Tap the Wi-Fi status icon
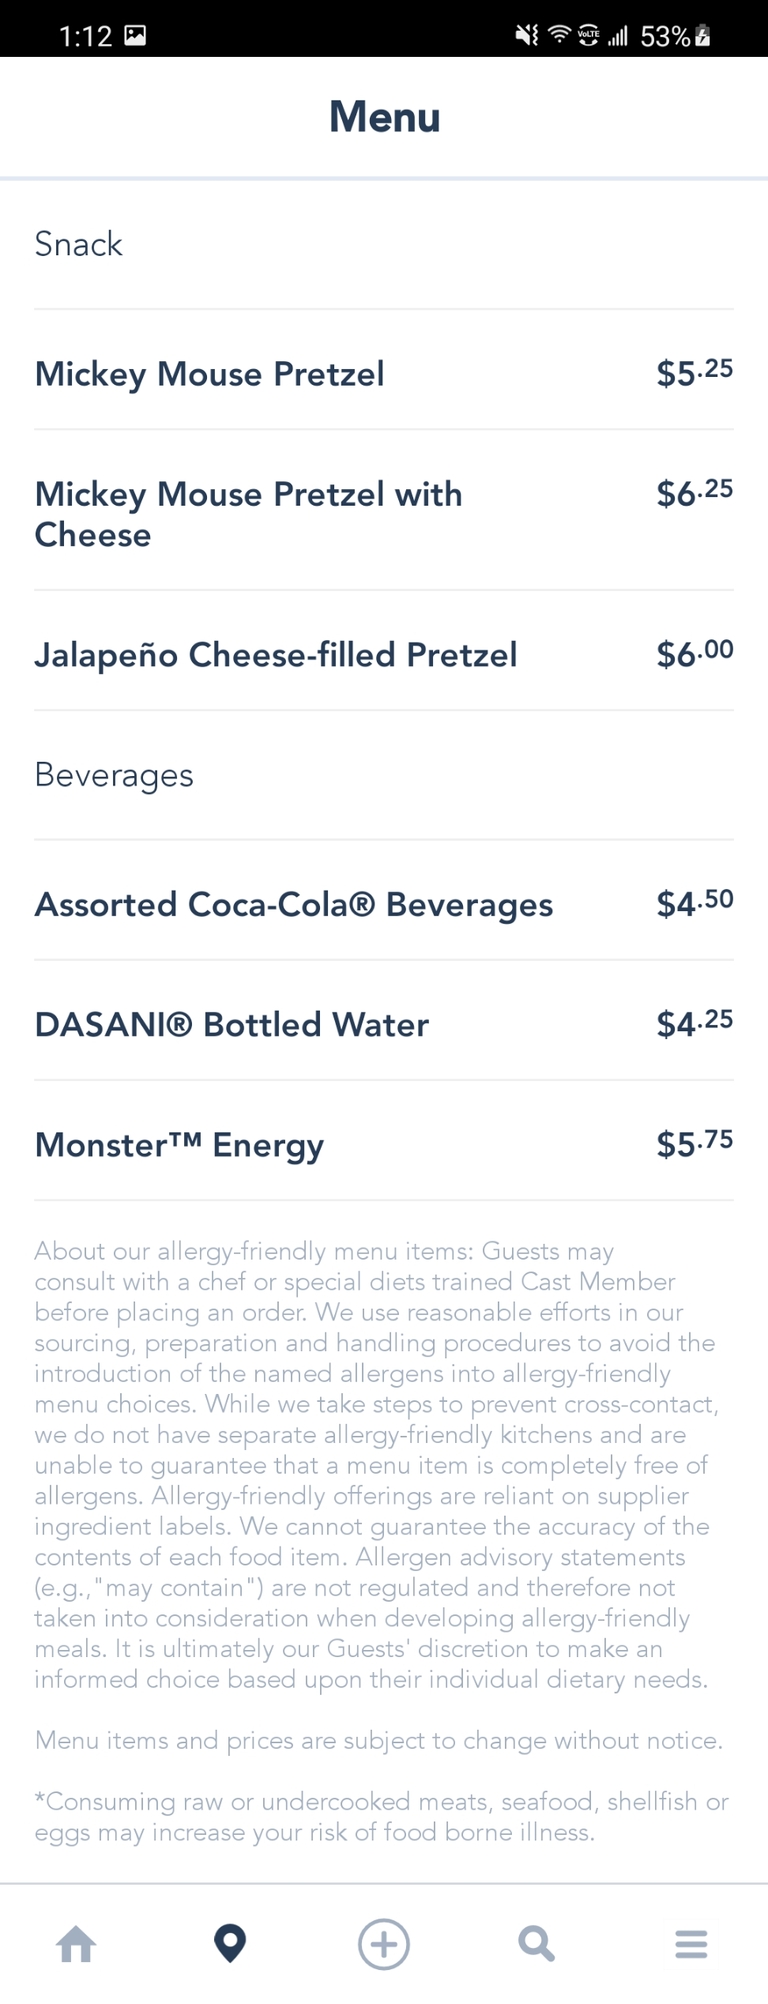 tap(559, 36)
